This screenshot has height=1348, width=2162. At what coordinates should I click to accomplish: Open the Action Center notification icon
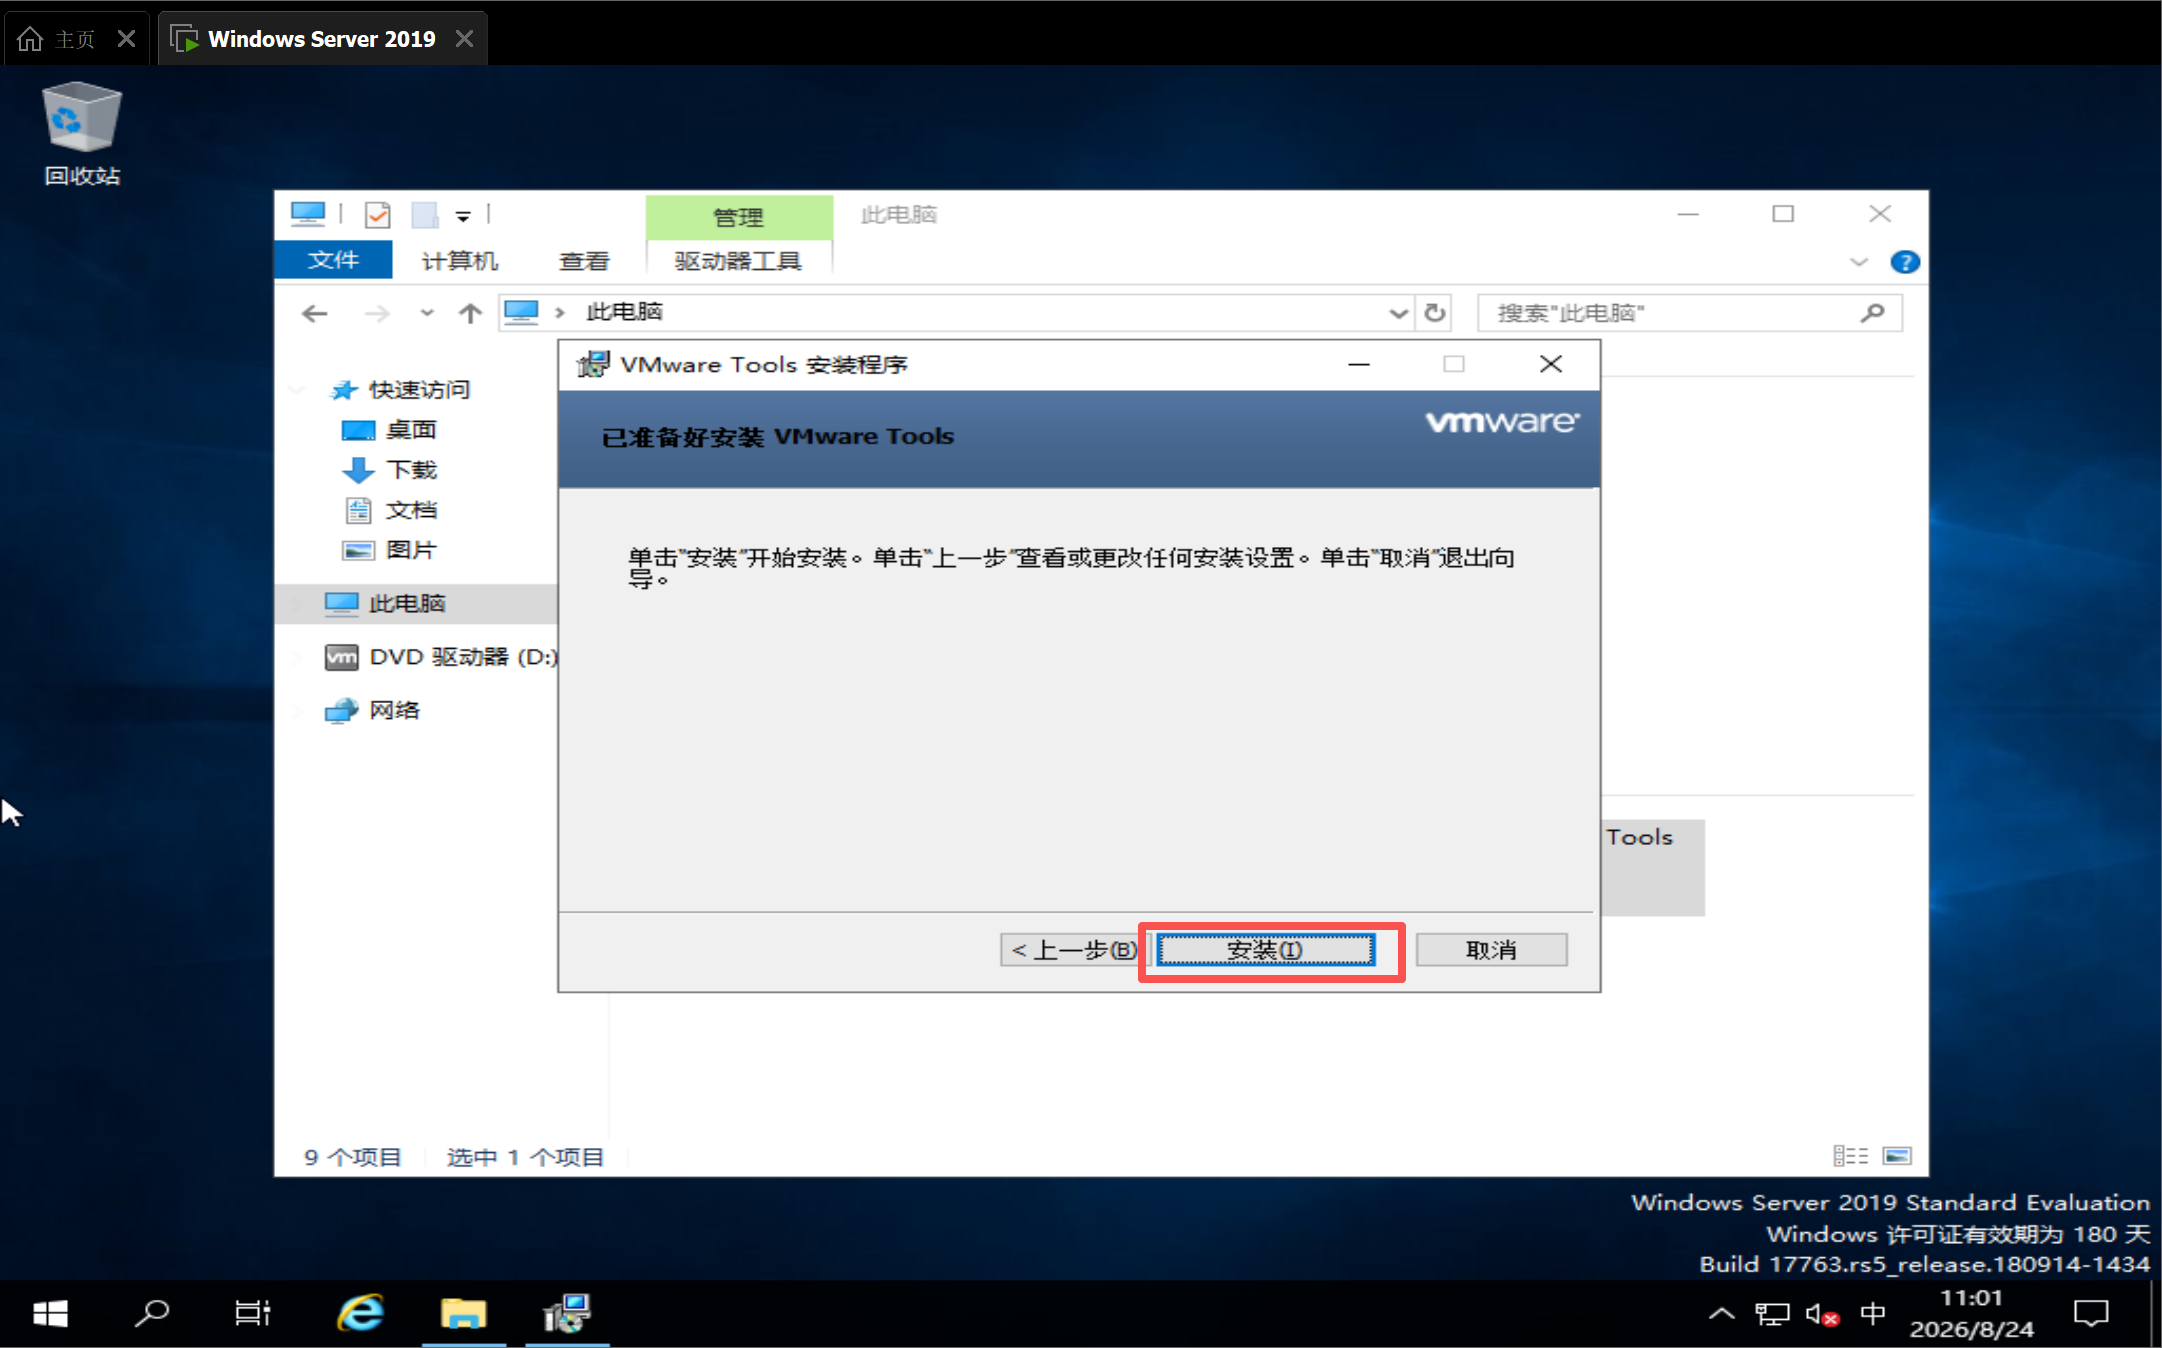tap(2091, 1313)
